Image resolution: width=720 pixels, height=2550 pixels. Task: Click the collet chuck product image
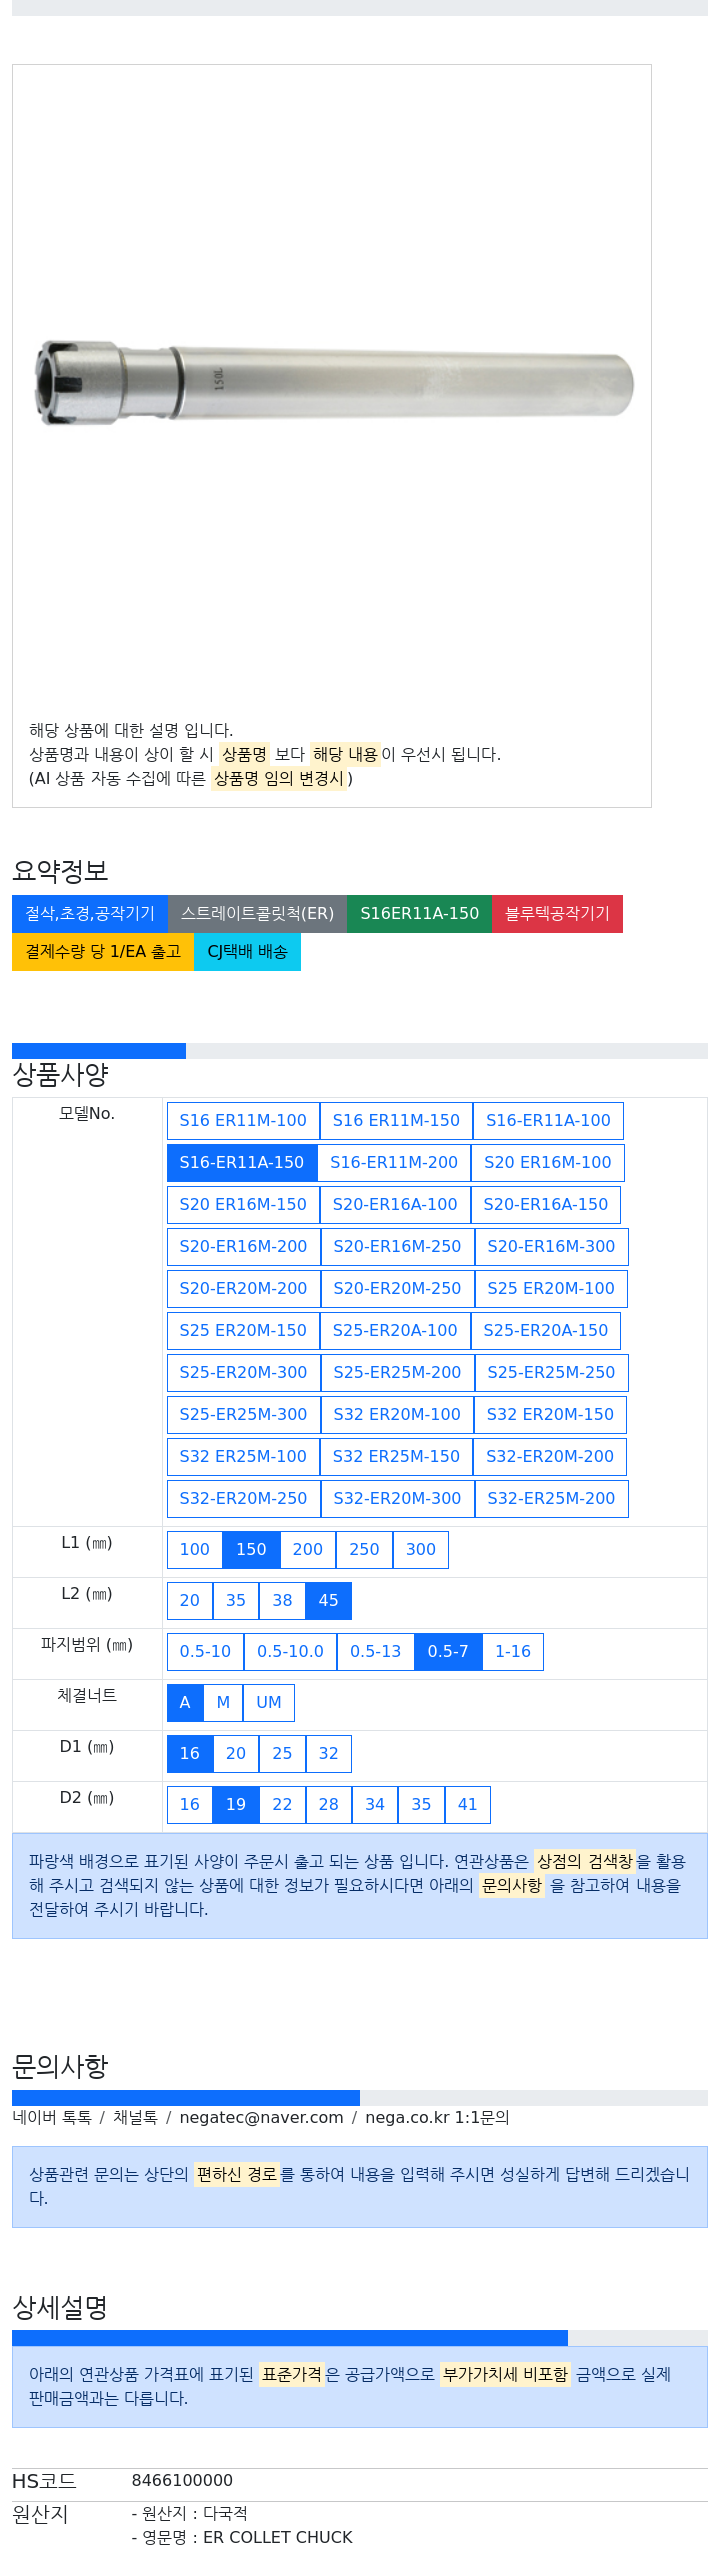point(332,383)
